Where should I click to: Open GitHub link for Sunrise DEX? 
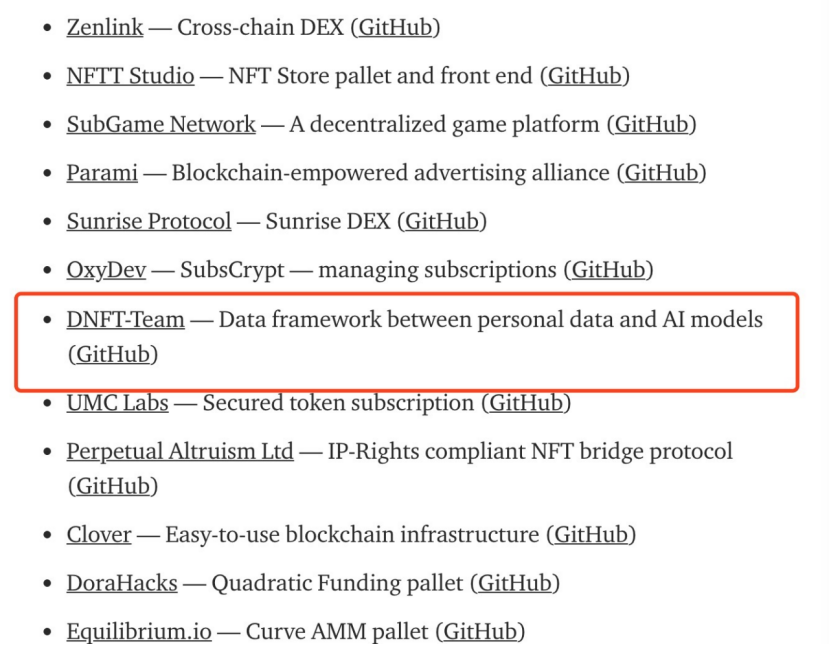click(x=442, y=221)
